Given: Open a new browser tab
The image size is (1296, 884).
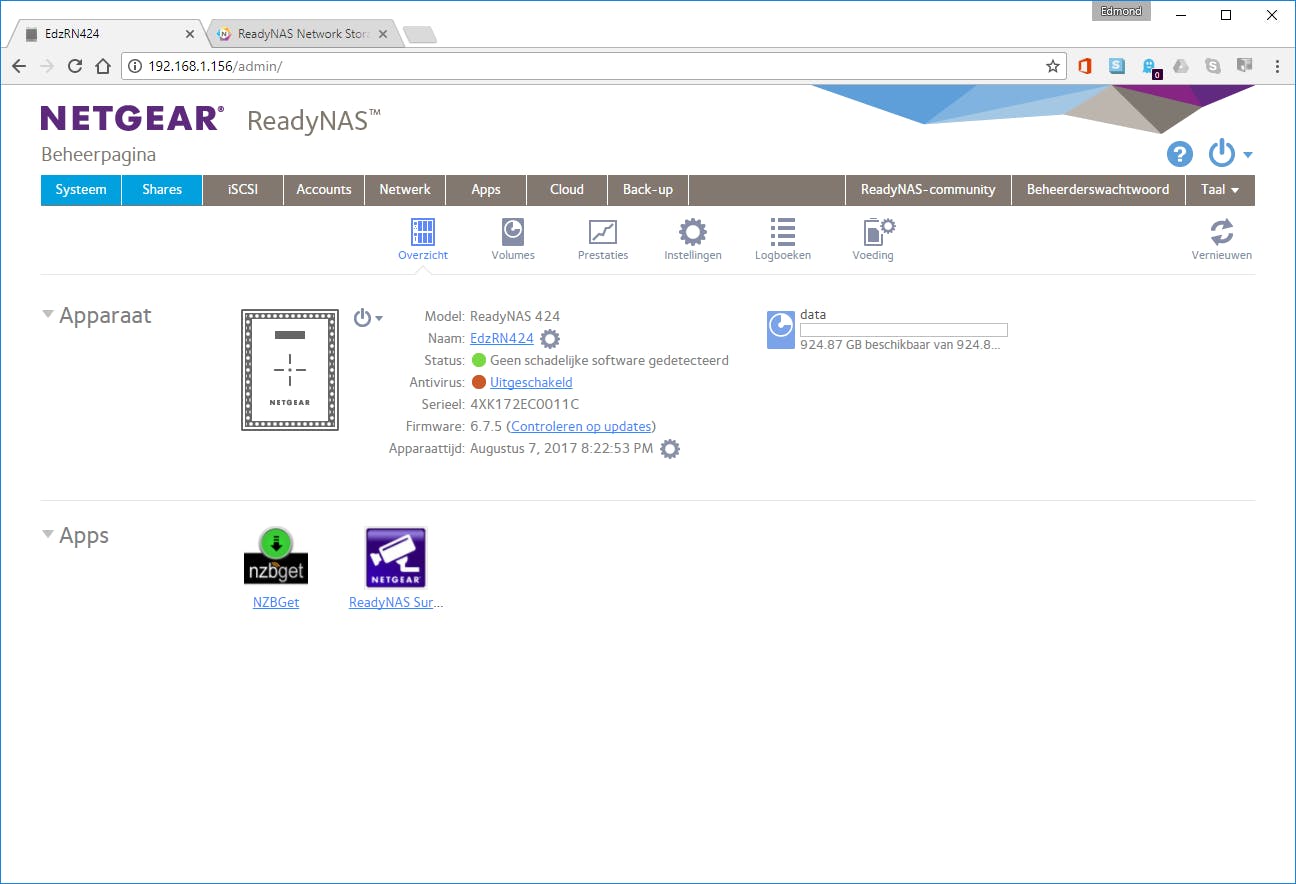Looking at the screenshot, I should pos(420,35).
